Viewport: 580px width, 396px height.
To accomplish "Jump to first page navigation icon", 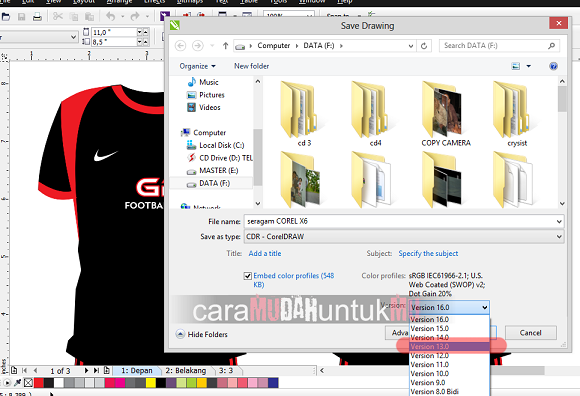I will pos(25,370).
